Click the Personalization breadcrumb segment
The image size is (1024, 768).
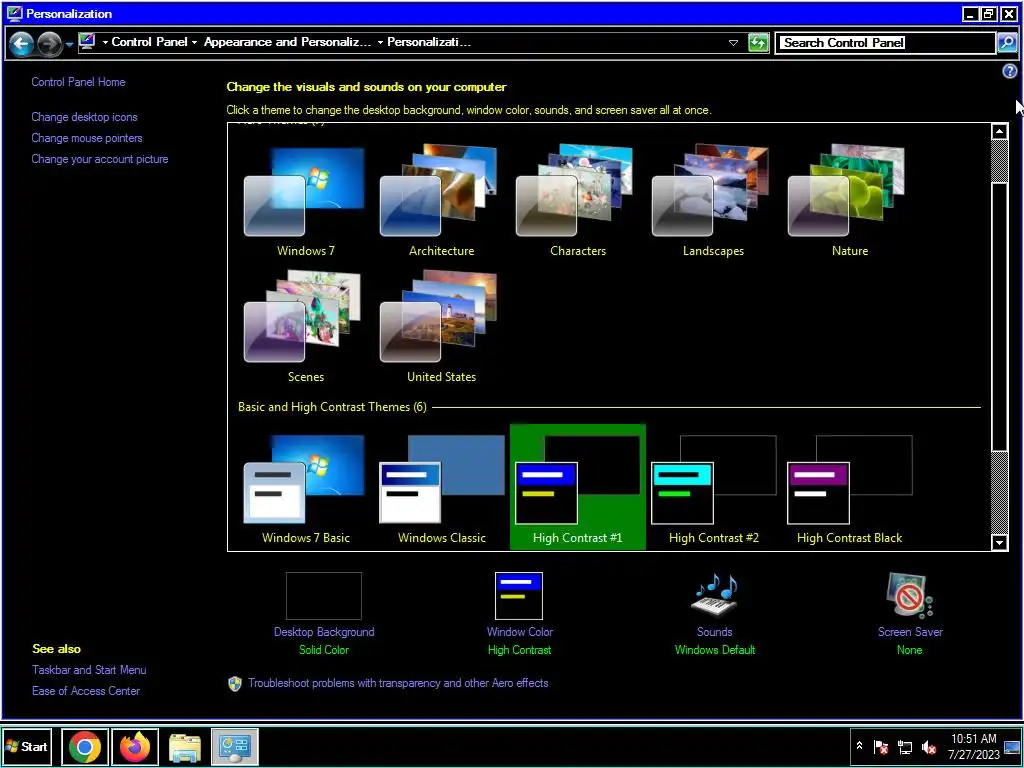[428, 42]
